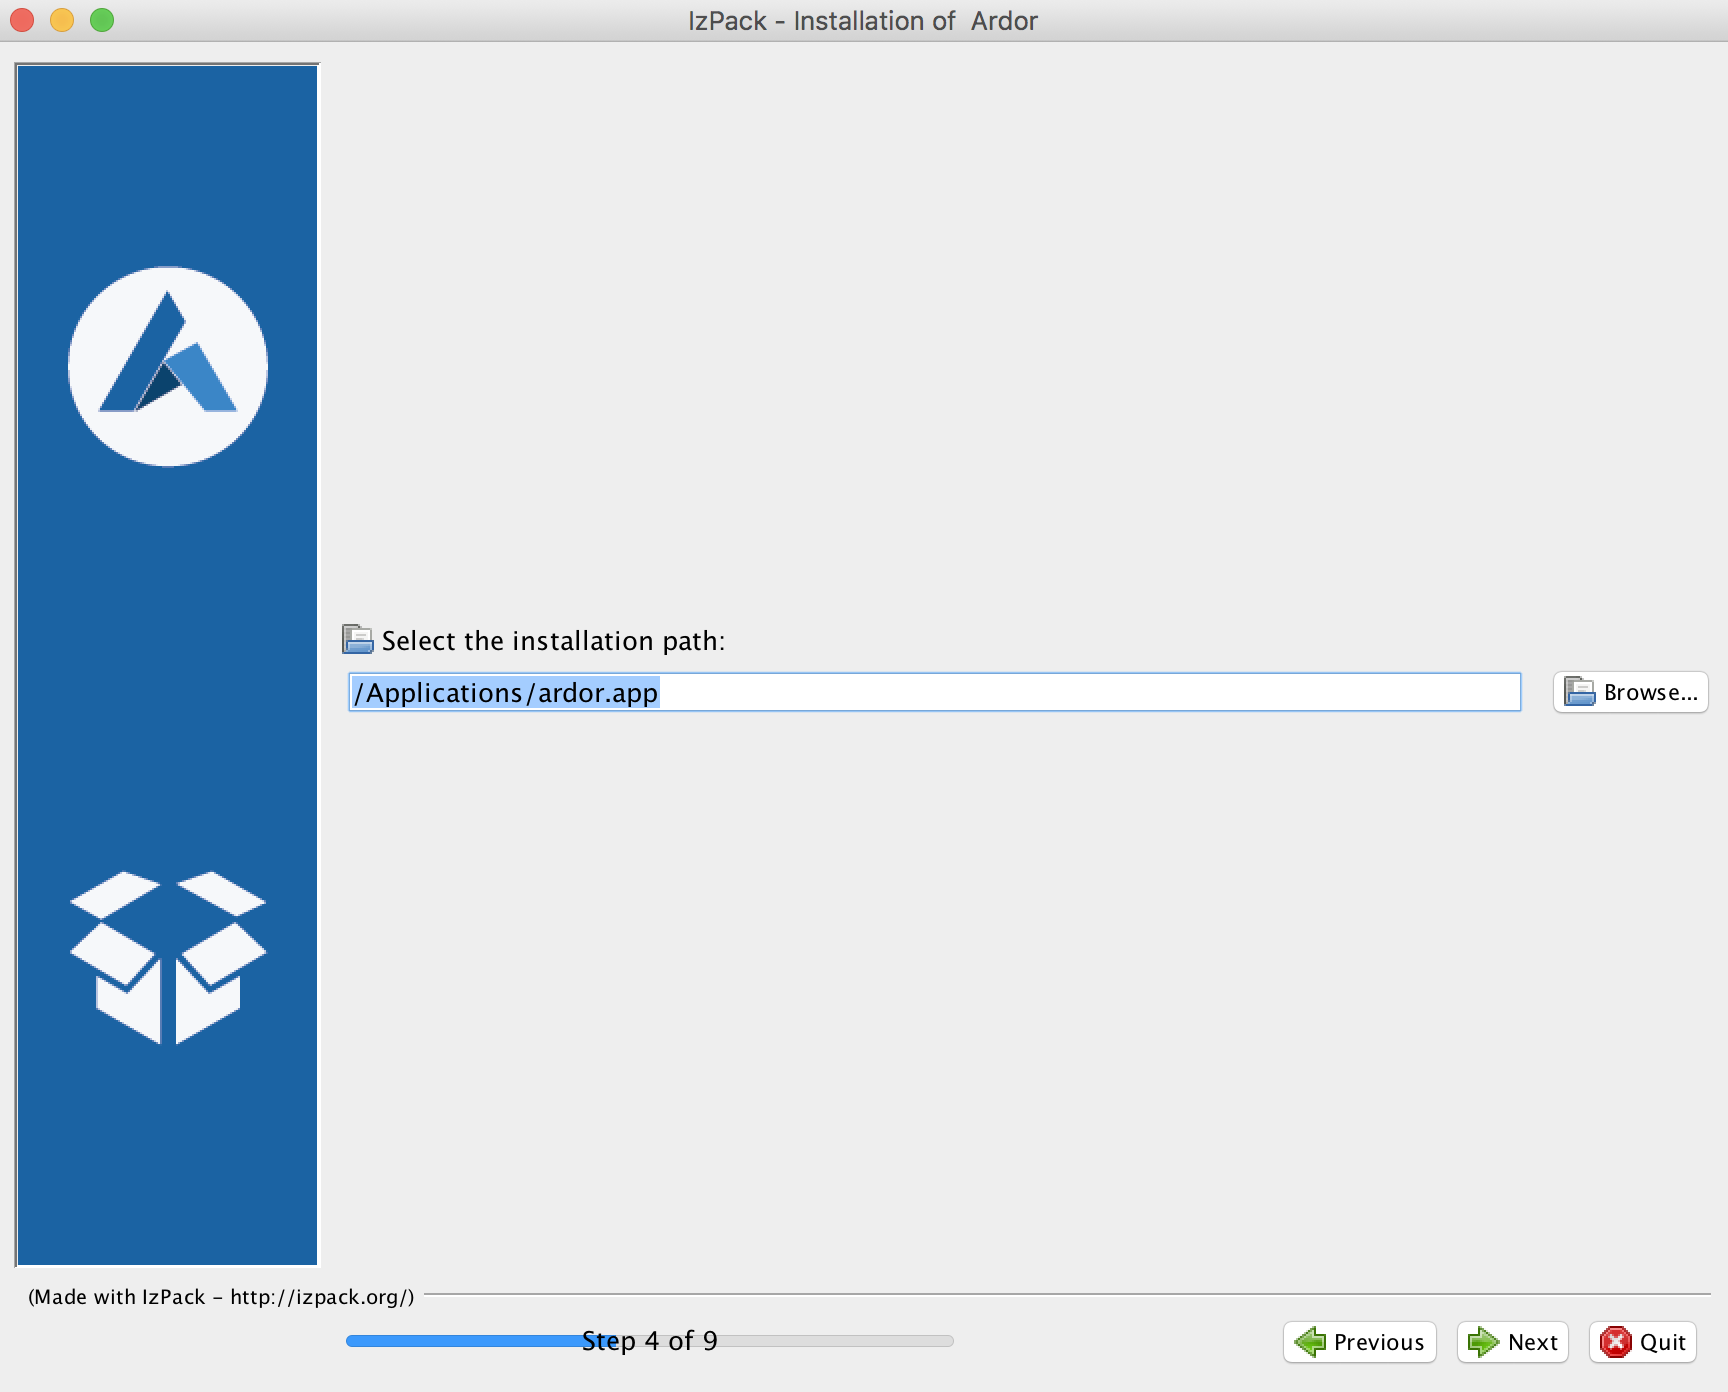
Task: Click the folder icon on the Browse button
Action: [1579, 692]
